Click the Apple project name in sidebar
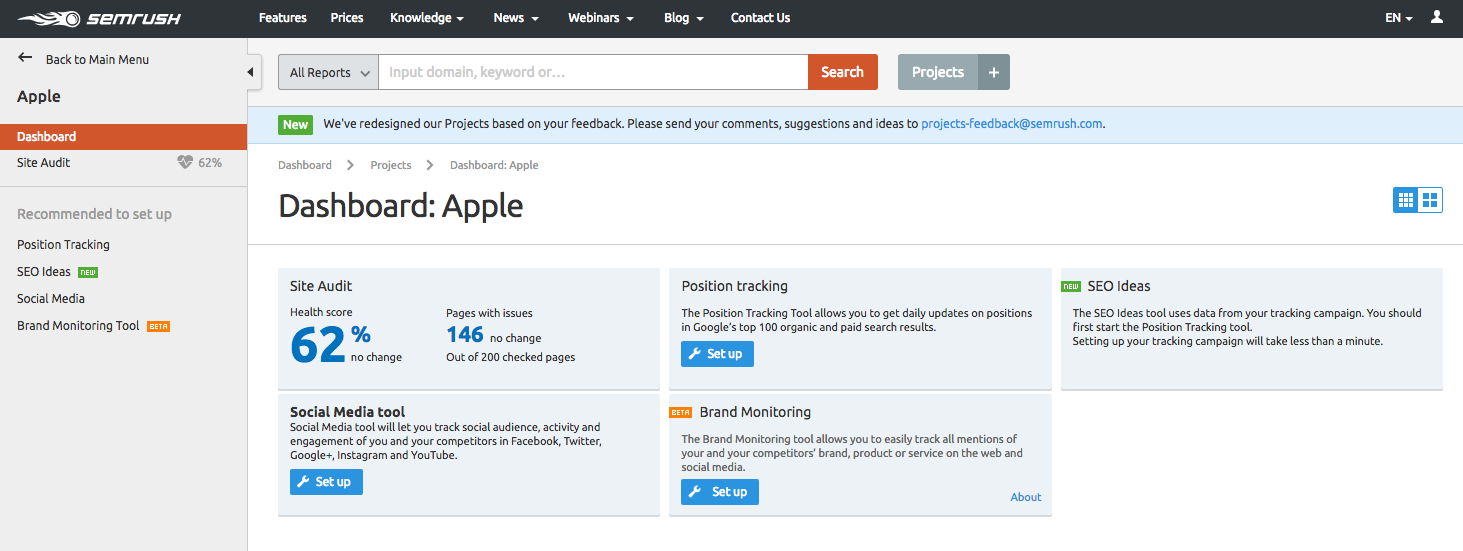The image size is (1463, 551). (x=39, y=96)
